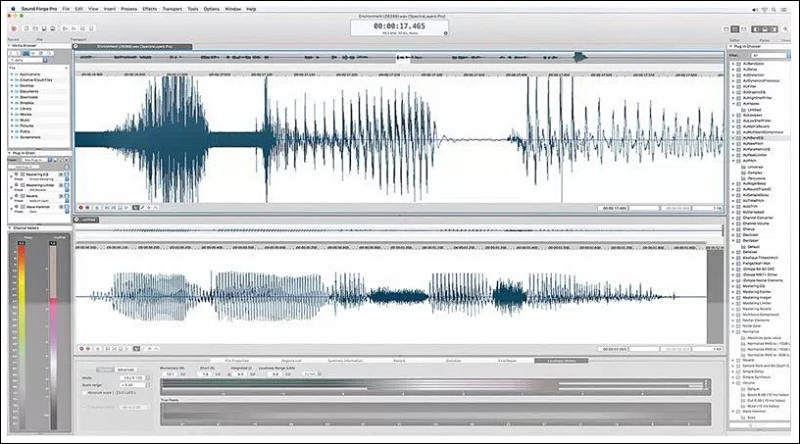Open the File menu

point(66,9)
